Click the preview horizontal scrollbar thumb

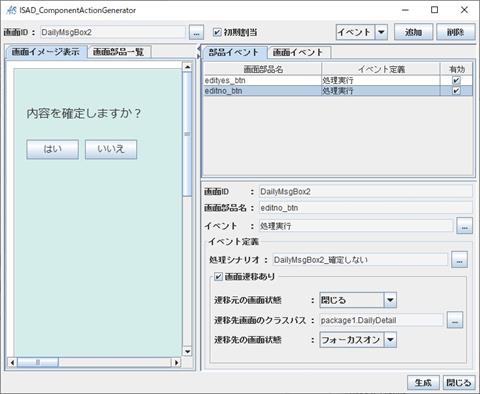38,362
